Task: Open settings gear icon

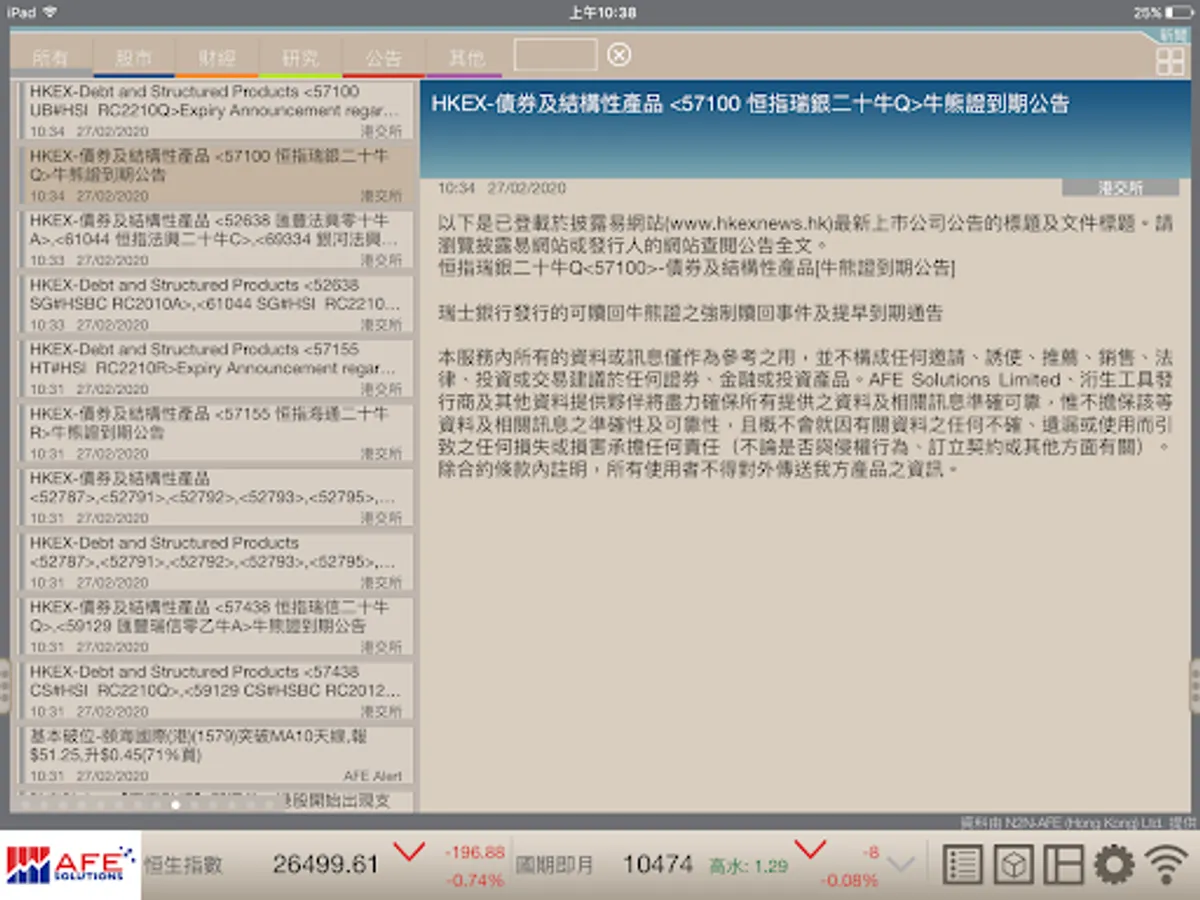Action: tap(1114, 865)
